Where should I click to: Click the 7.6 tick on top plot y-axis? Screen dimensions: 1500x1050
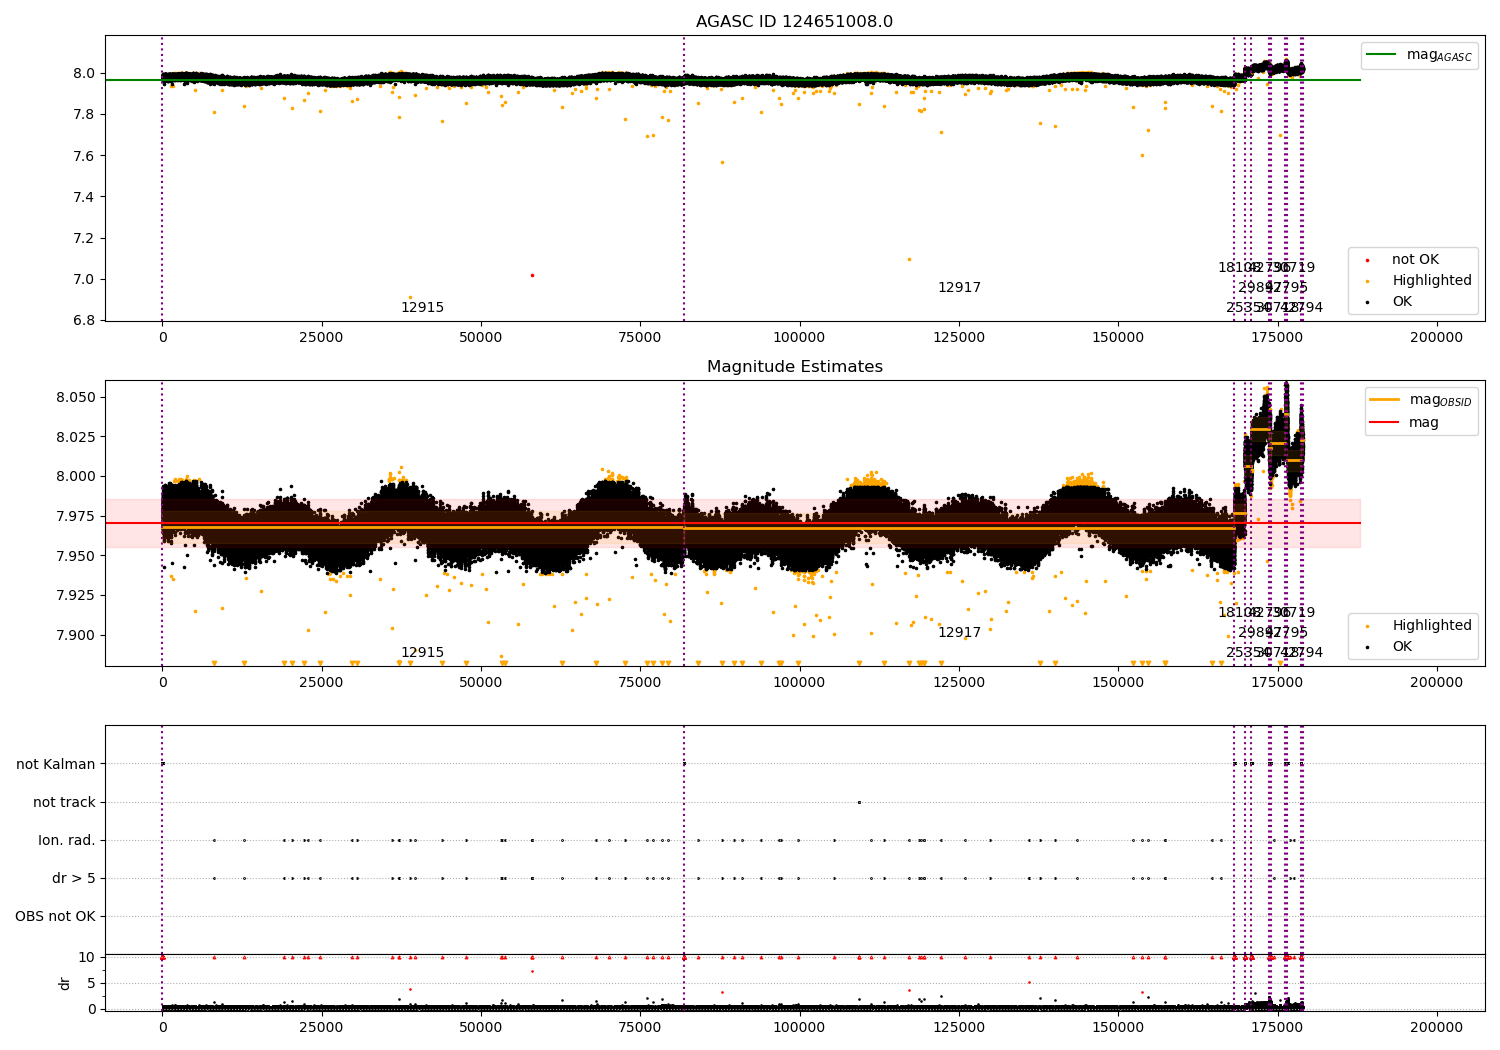[84, 156]
